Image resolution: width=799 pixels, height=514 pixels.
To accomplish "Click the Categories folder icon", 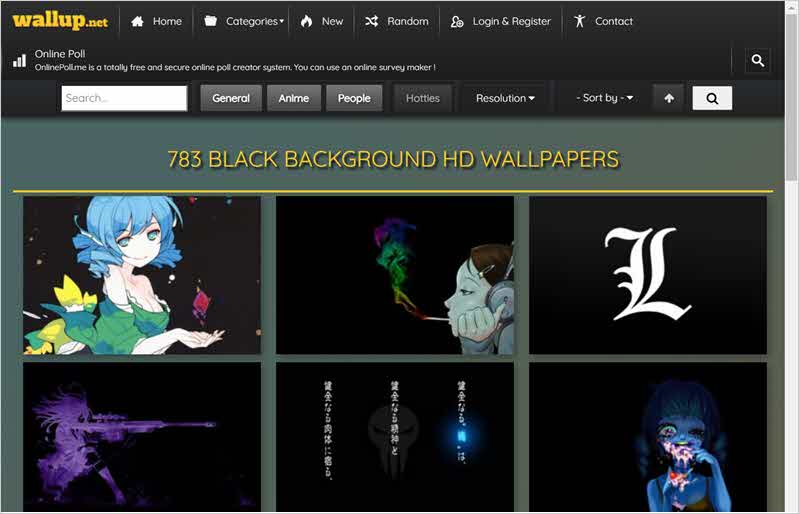I will pos(210,21).
